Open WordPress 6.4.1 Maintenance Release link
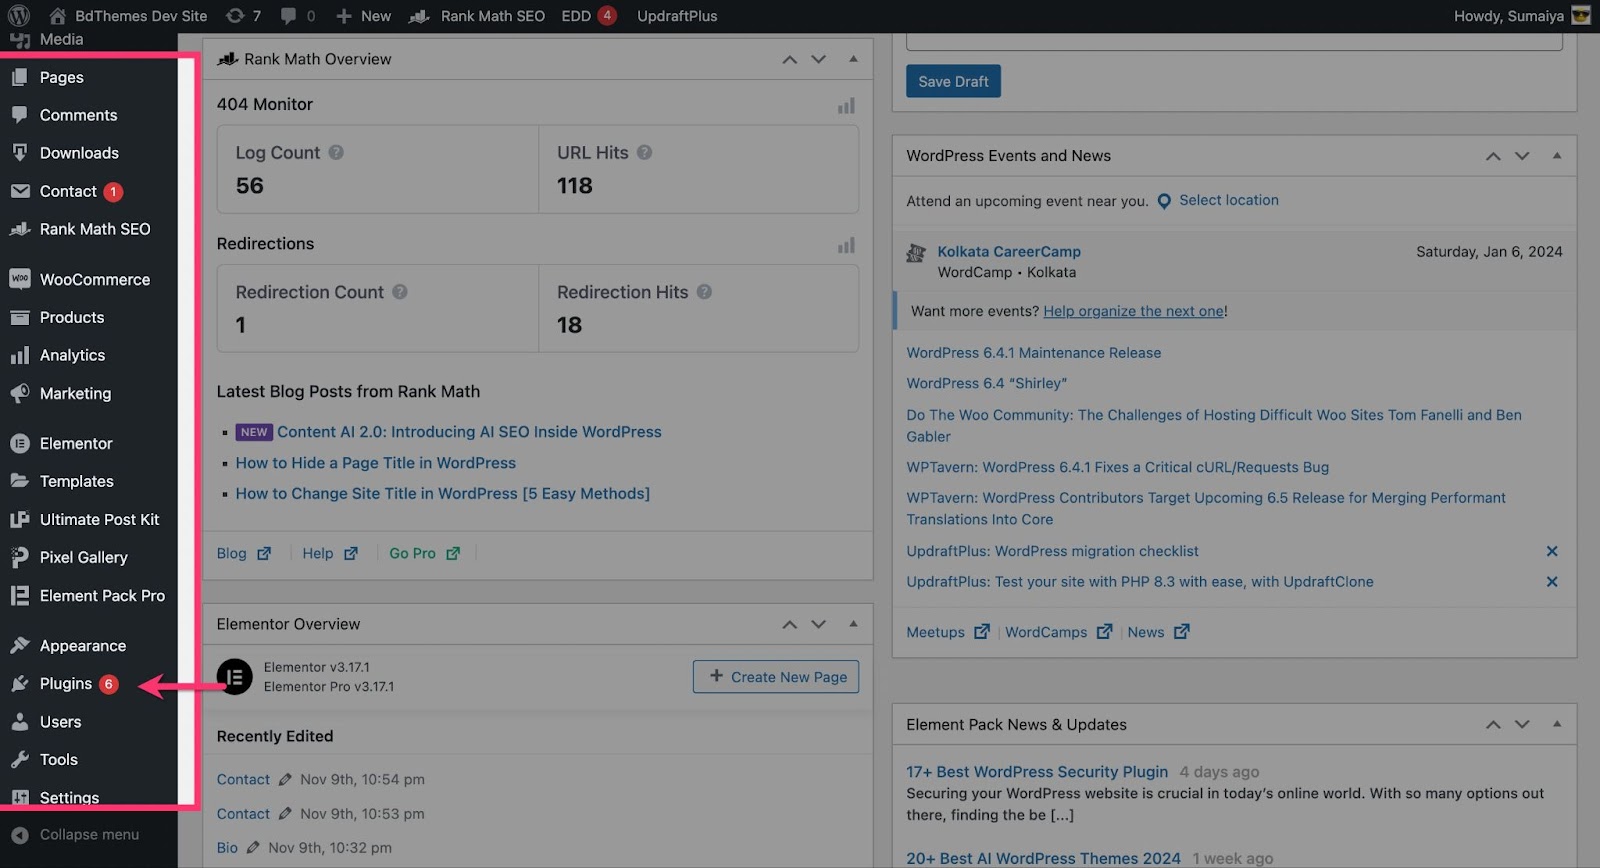This screenshot has width=1600, height=868. (x=1034, y=353)
